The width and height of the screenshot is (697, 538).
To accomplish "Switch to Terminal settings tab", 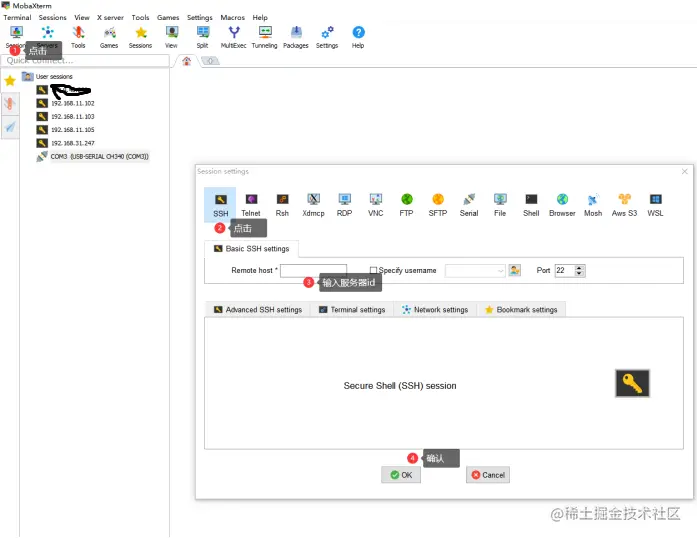I will [352, 309].
